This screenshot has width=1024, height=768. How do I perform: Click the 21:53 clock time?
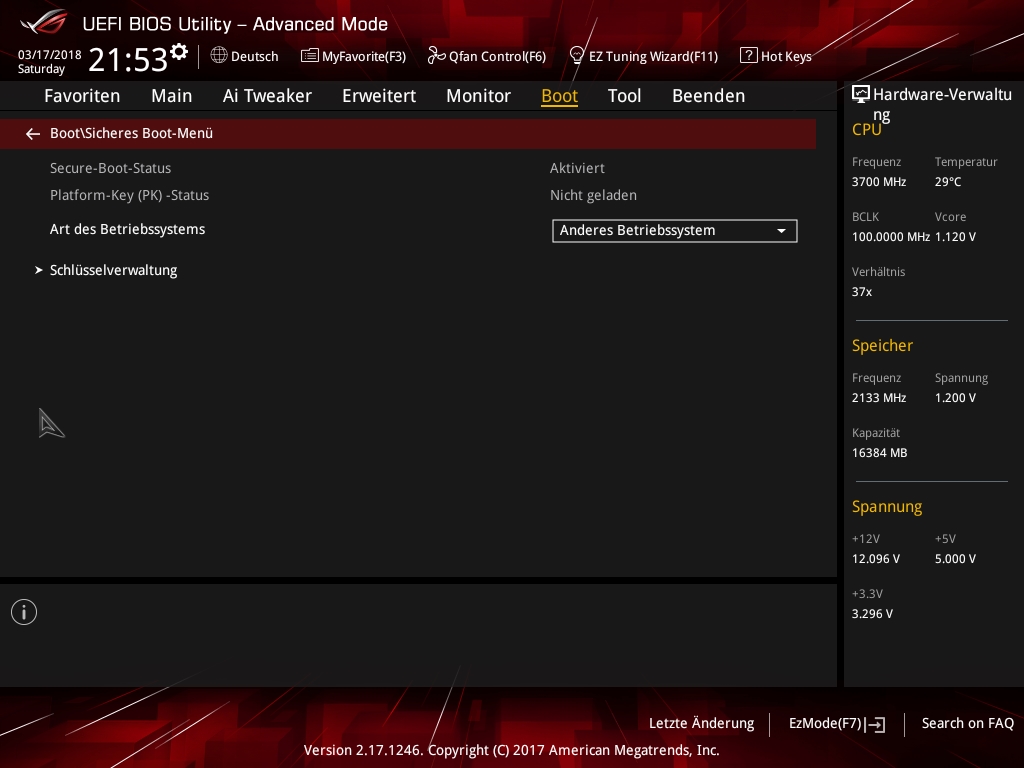[x=128, y=59]
